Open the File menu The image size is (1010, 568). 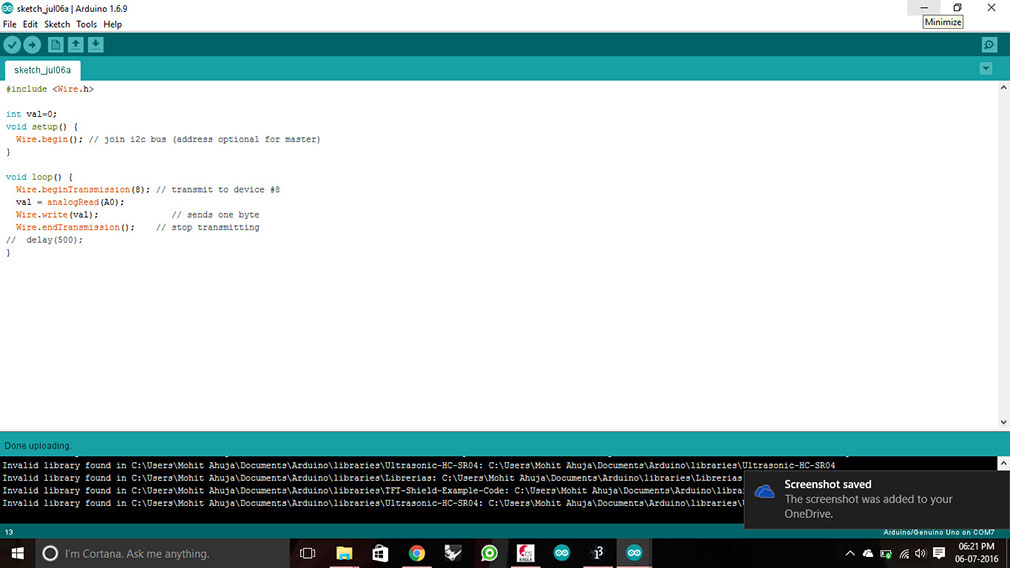pyautogui.click(x=10, y=24)
